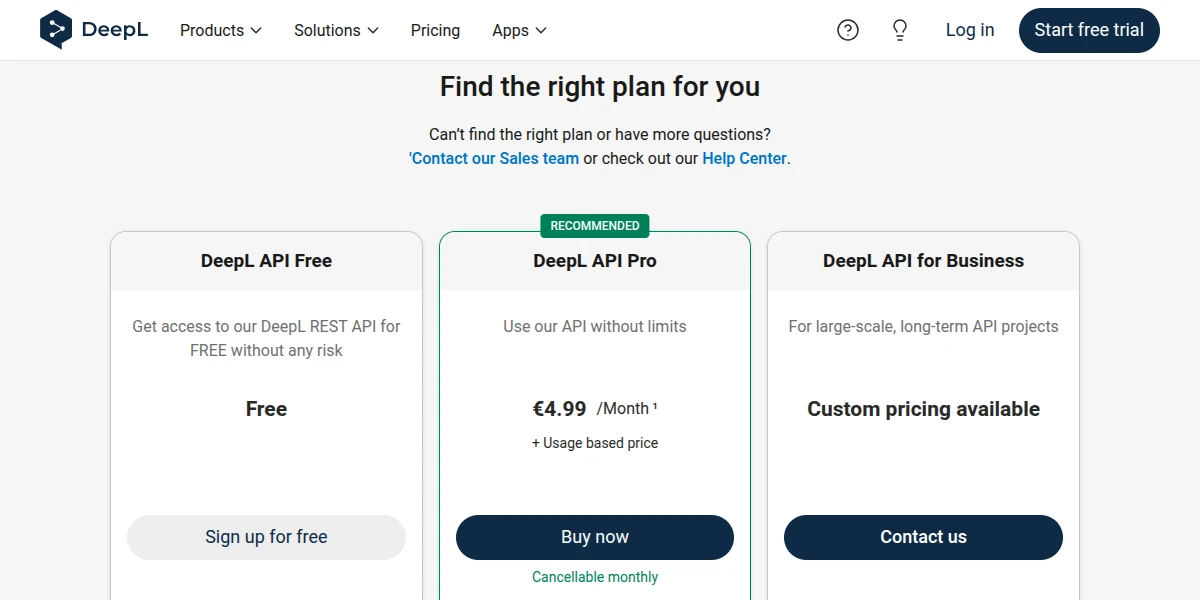
Task: Click Sign up for free button
Action: coord(266,537)
